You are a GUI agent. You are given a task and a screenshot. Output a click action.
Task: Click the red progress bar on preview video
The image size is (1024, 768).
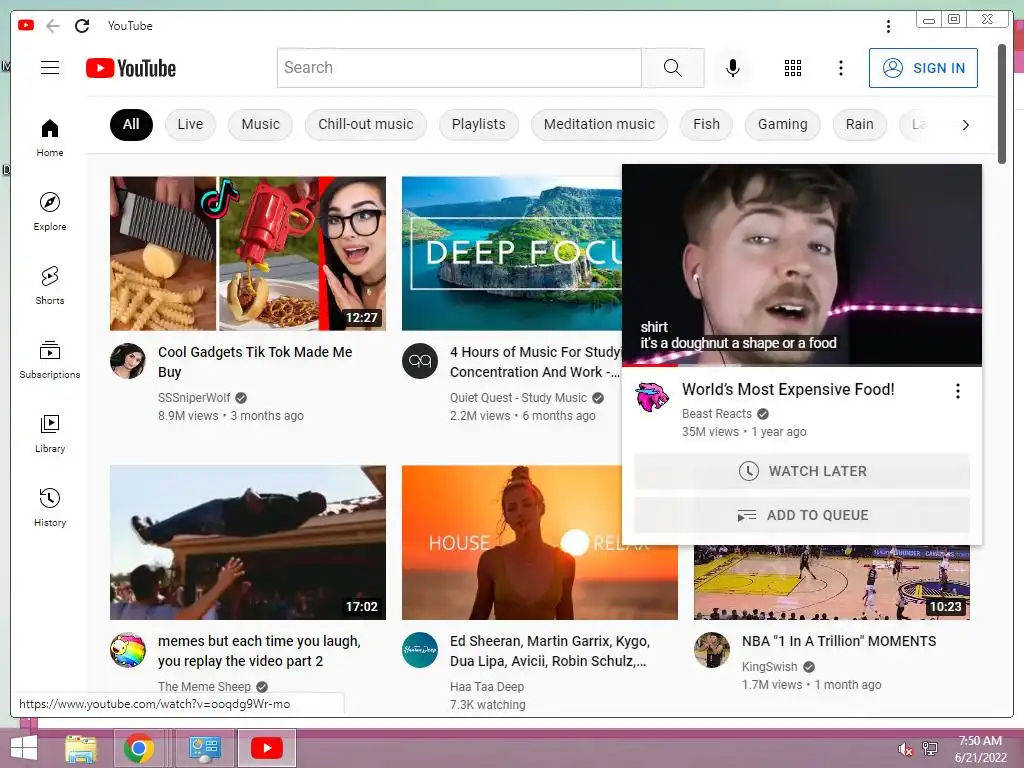[x=650, y=365]
